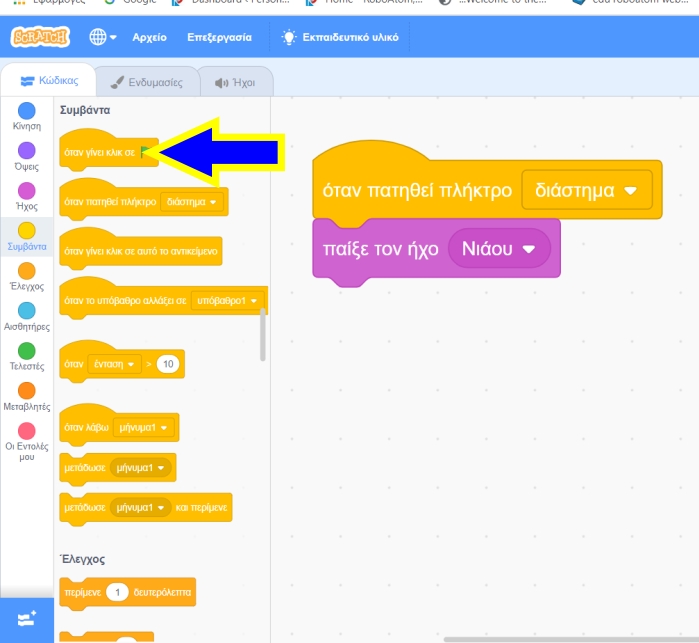Select the Τελεστές green category circle
This screenshot has height=643, width=699.
pyautogui.click(x=27, y=351)
